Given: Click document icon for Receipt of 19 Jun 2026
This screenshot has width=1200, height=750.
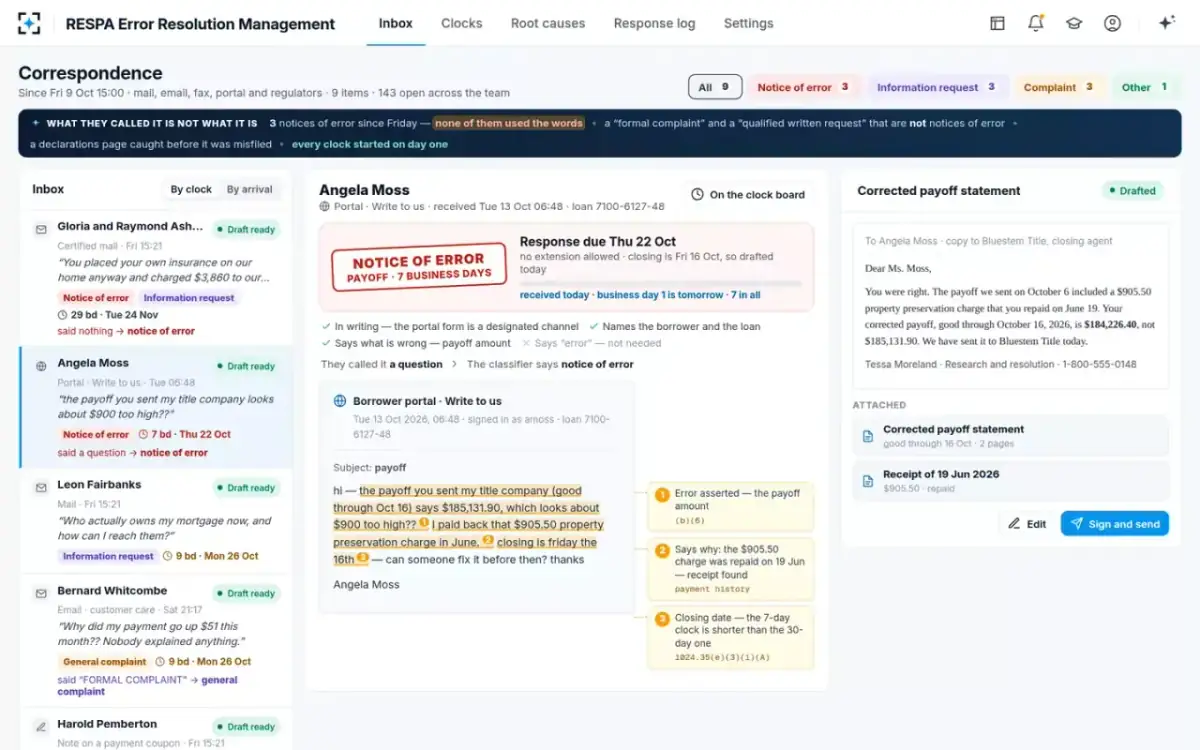Looking at the screenshot, I should point(868,481).
